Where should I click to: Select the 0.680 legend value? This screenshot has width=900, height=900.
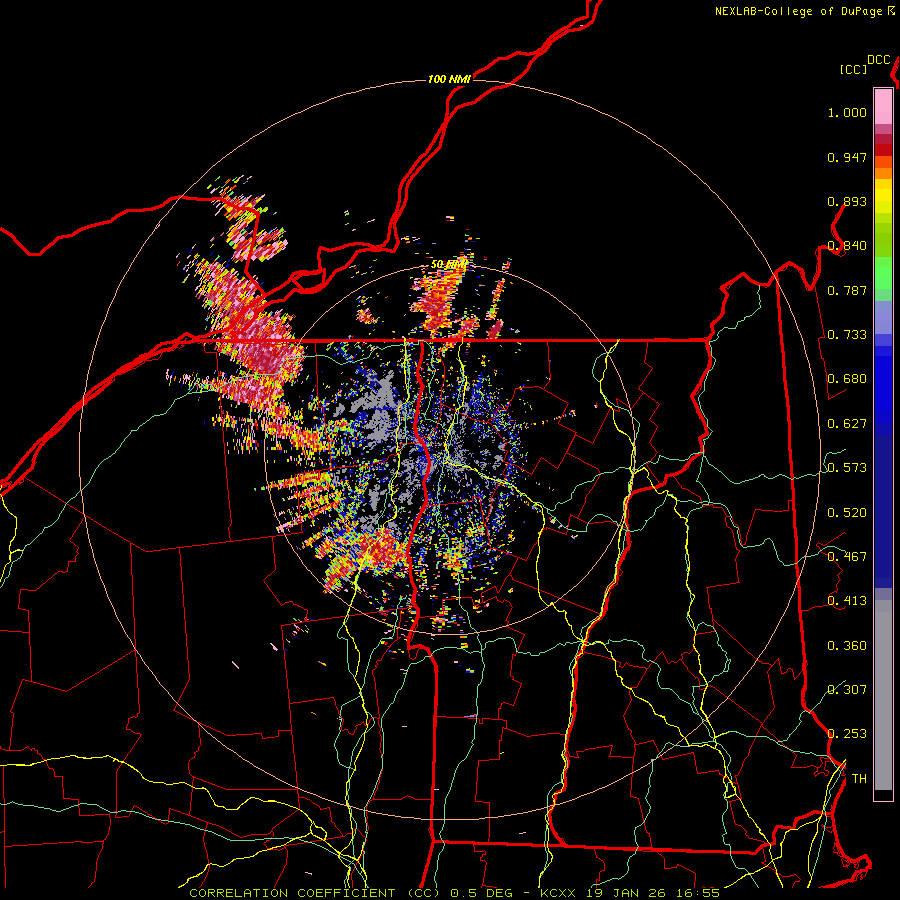(847, 379)
